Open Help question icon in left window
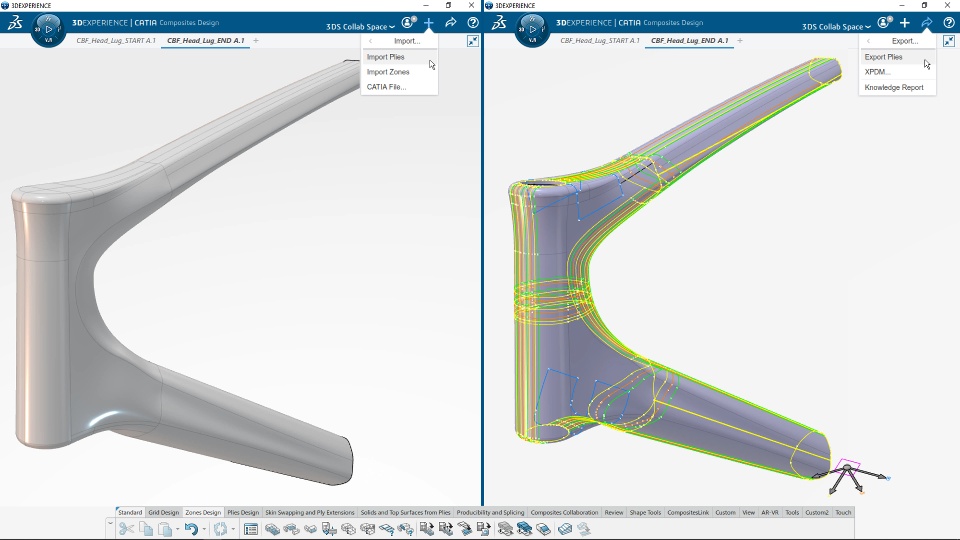The image size is (960, 540). pos(473,23)
